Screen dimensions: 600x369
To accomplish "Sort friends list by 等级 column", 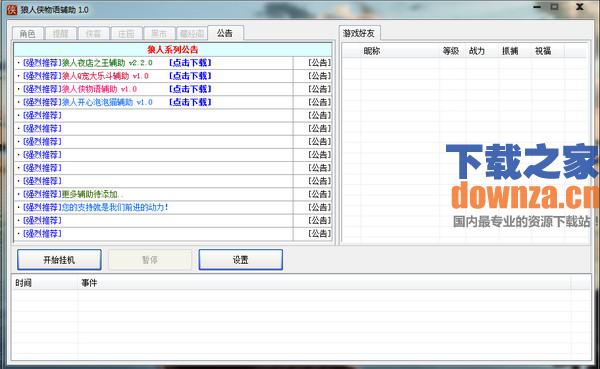I will (x=451, y=51).
